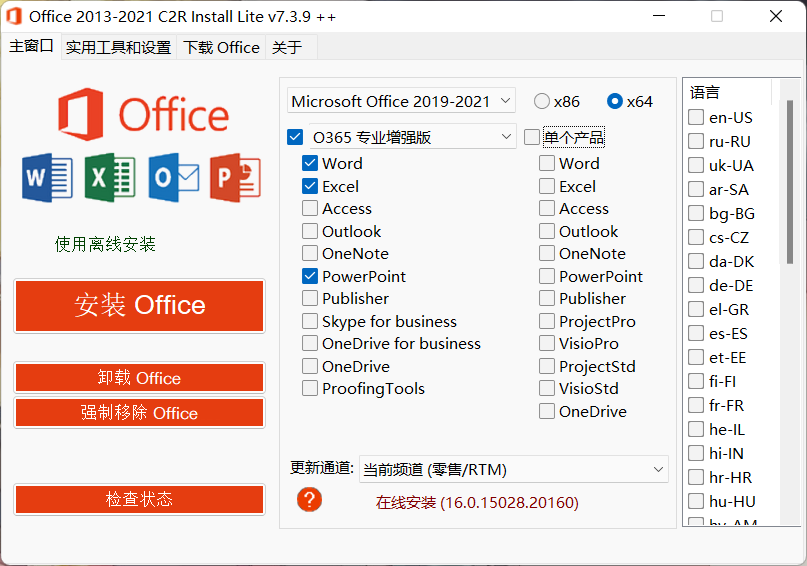Uncheck Excel in the suite list
807x566 pixels.
[x=310, y=186]
